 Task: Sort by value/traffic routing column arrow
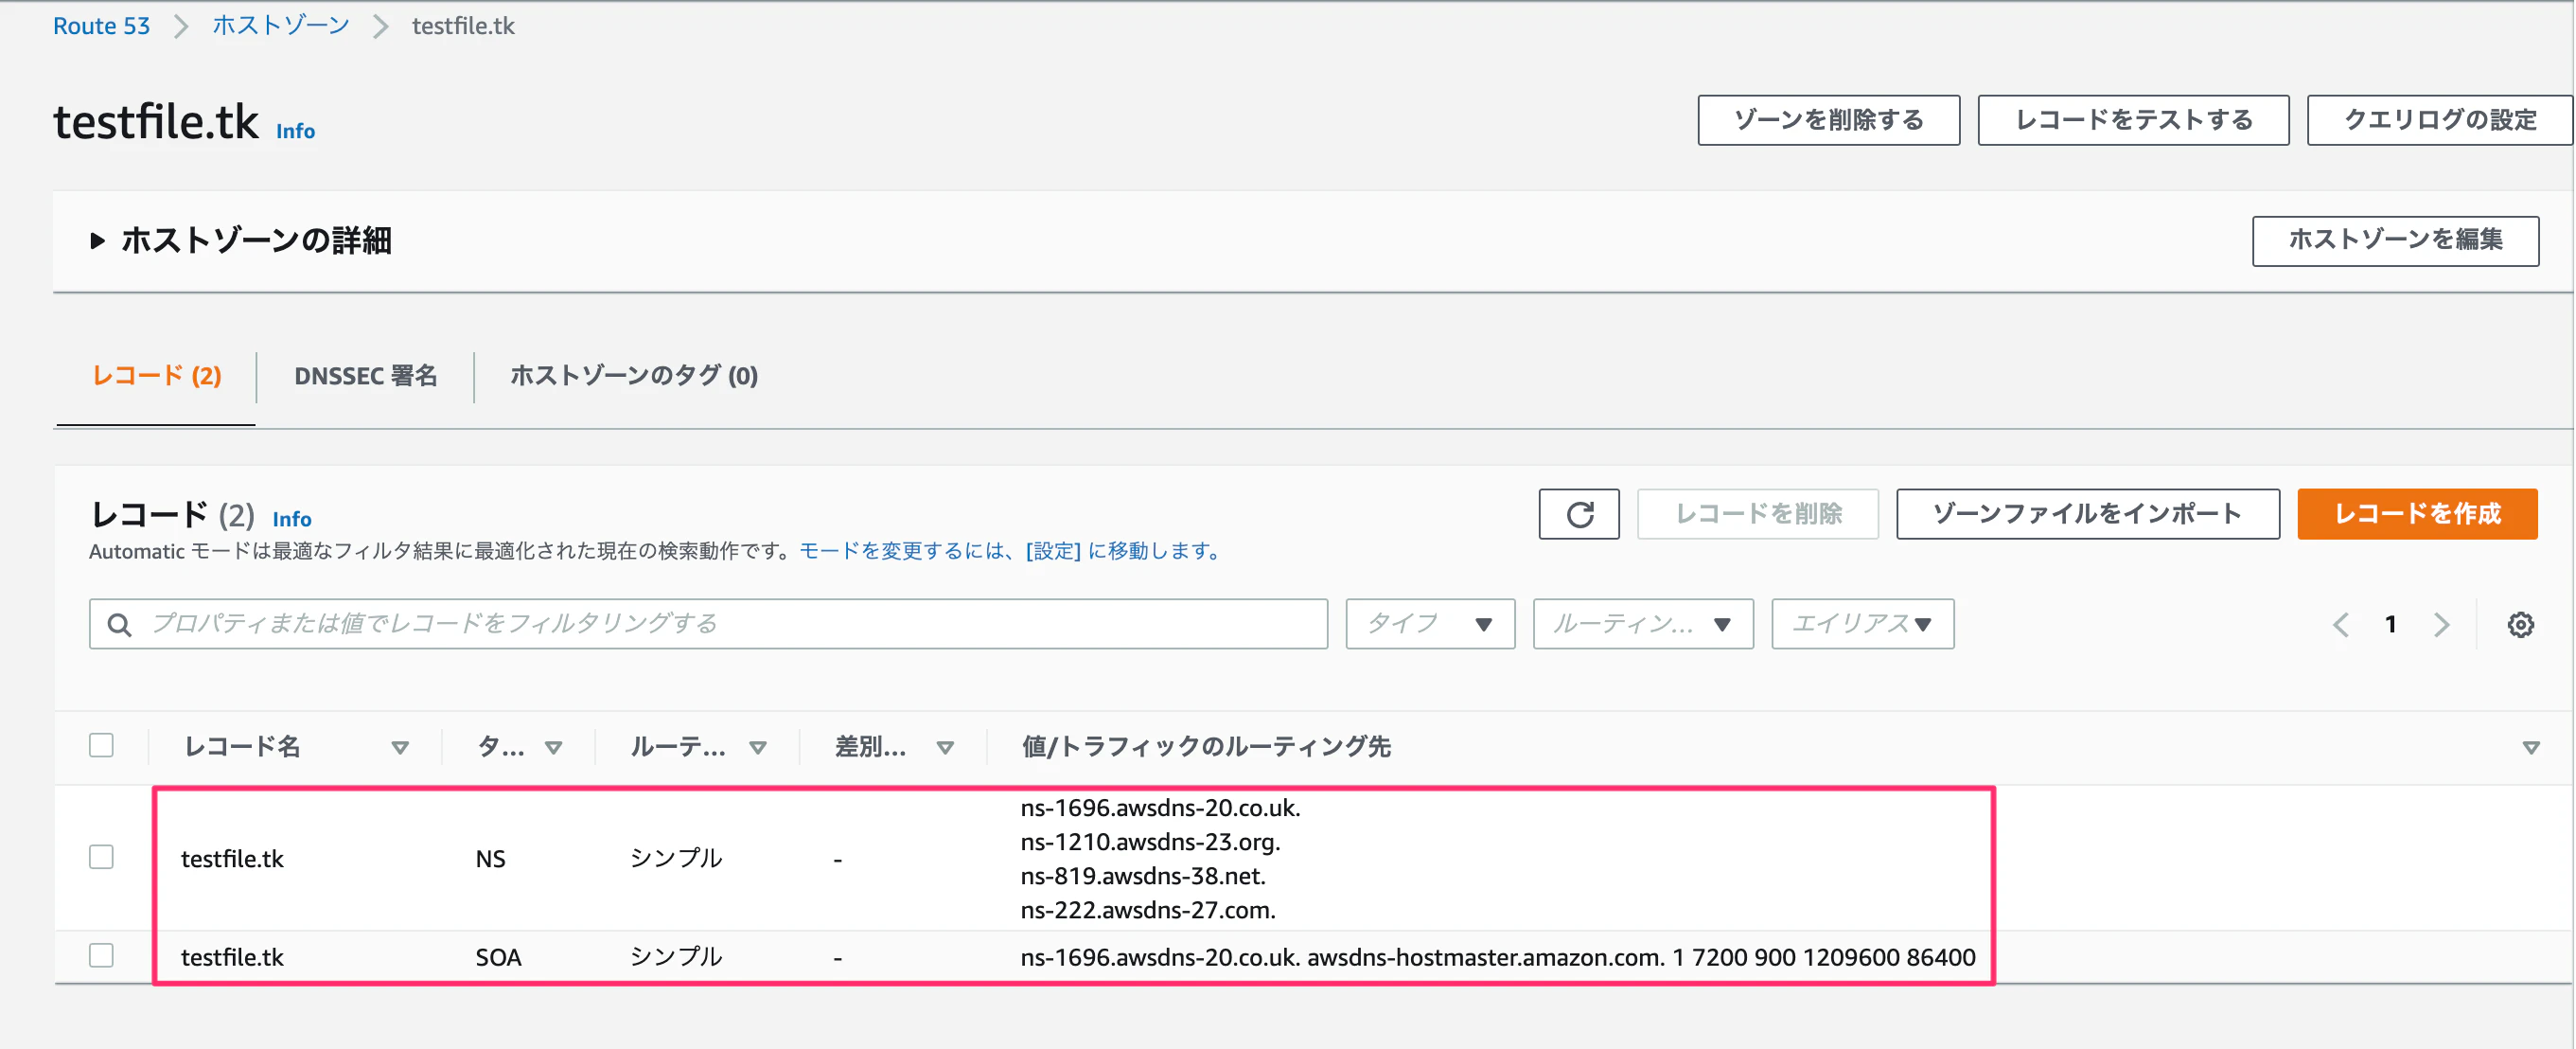tap(2531, 747)
